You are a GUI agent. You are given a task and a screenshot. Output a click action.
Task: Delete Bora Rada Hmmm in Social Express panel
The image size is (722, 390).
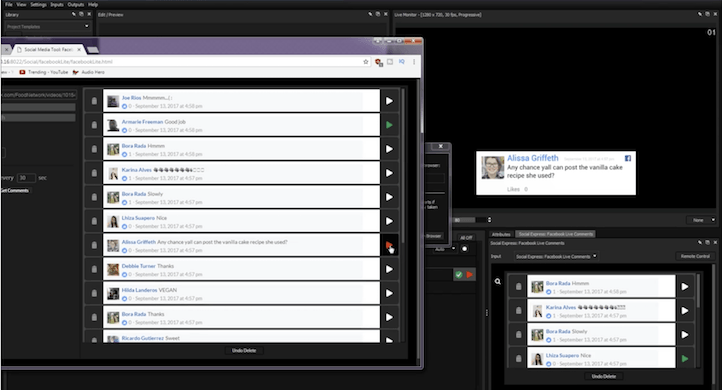coord(518,286)
